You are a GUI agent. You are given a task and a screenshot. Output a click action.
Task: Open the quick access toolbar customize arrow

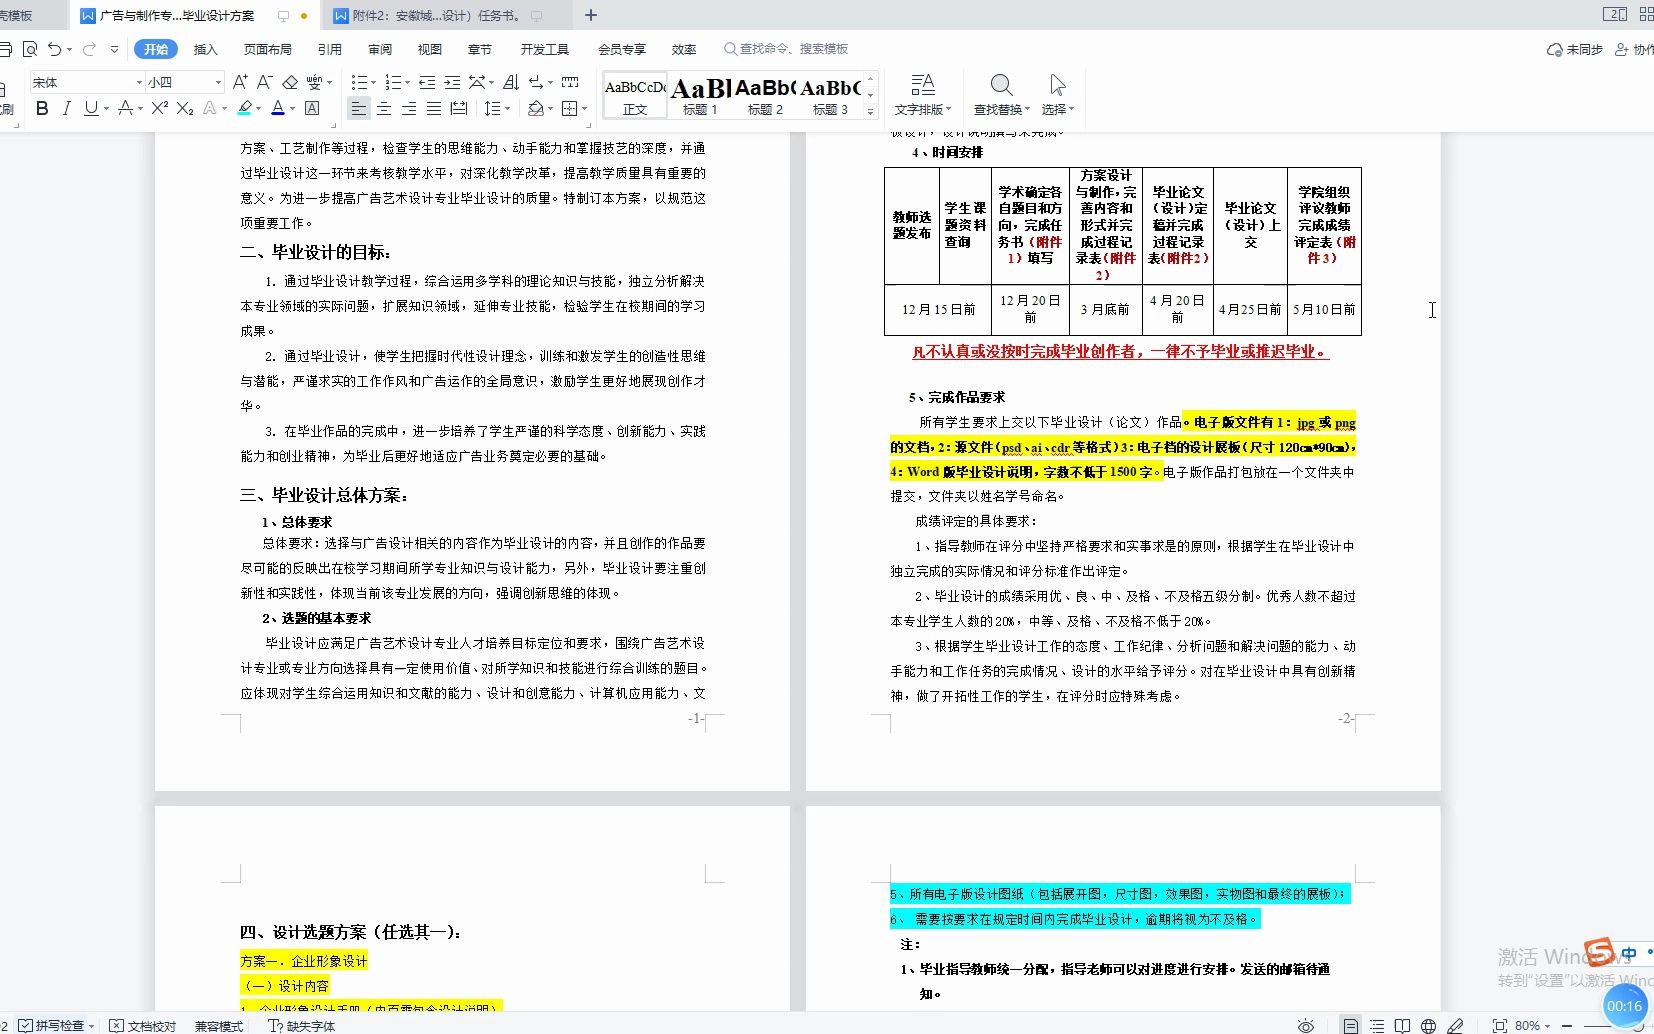[x=114, y=49]
